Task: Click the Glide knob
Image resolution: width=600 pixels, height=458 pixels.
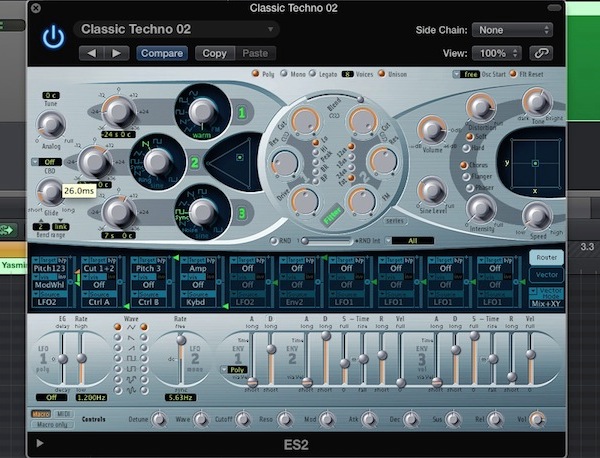Action: 50,191
